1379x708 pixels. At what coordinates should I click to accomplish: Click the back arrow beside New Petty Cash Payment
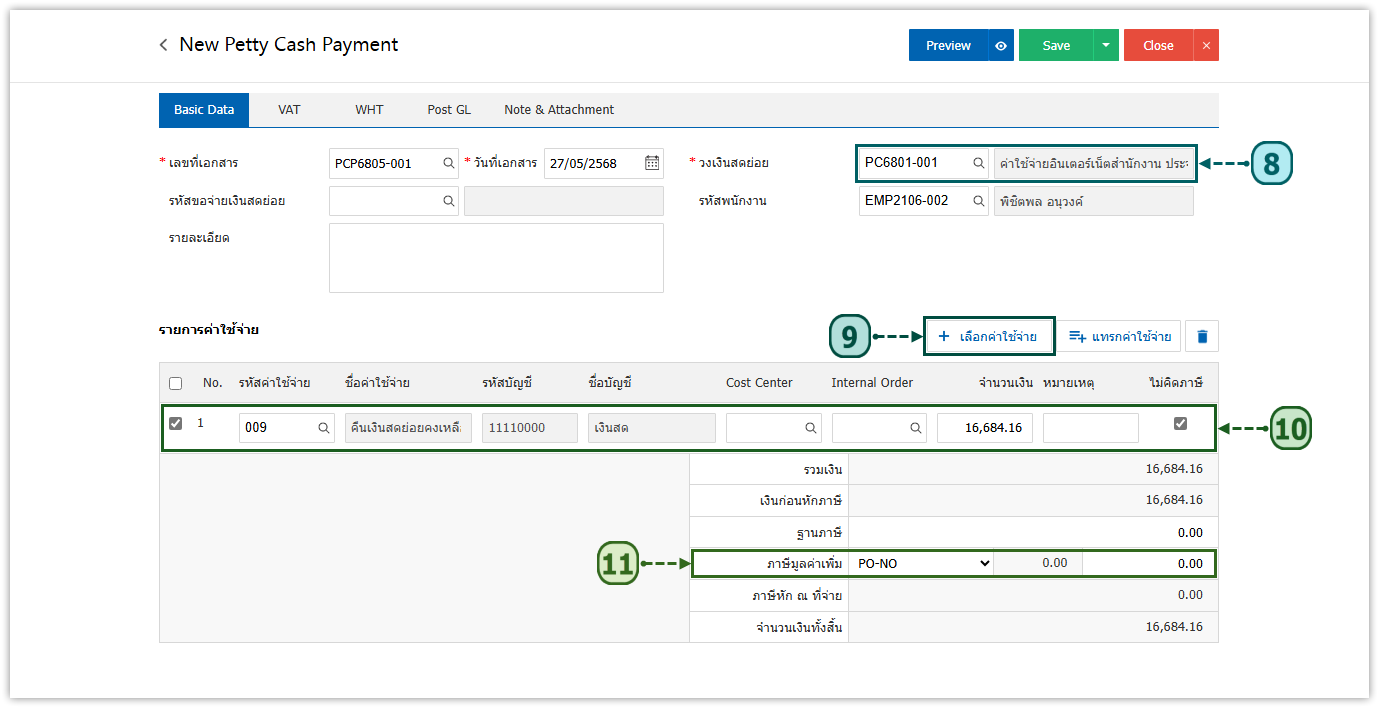pyautogui.click(x=163, y=45)
